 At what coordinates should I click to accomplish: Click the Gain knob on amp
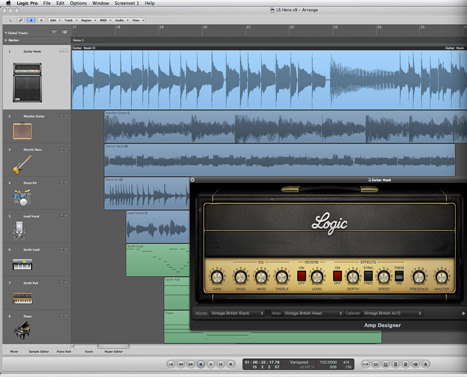tap(217, 277)
